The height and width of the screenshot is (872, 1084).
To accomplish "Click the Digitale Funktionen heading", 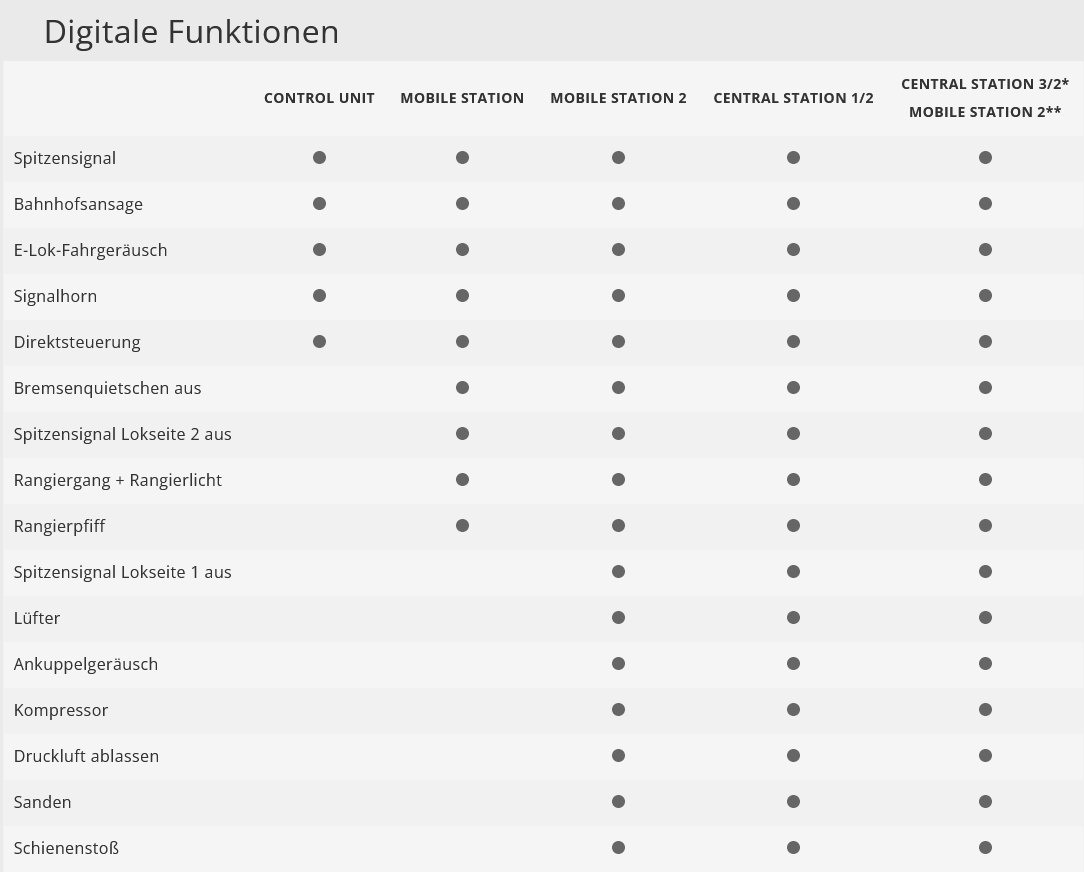I will point(191,32).
